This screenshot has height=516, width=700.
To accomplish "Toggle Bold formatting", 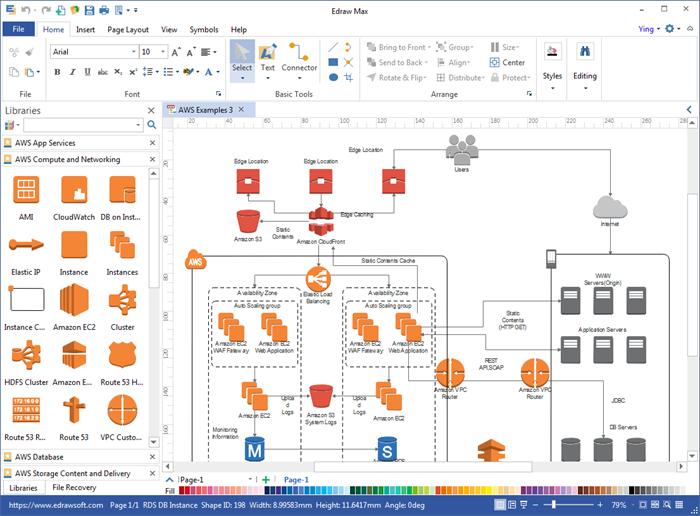I will click(57, 72).
